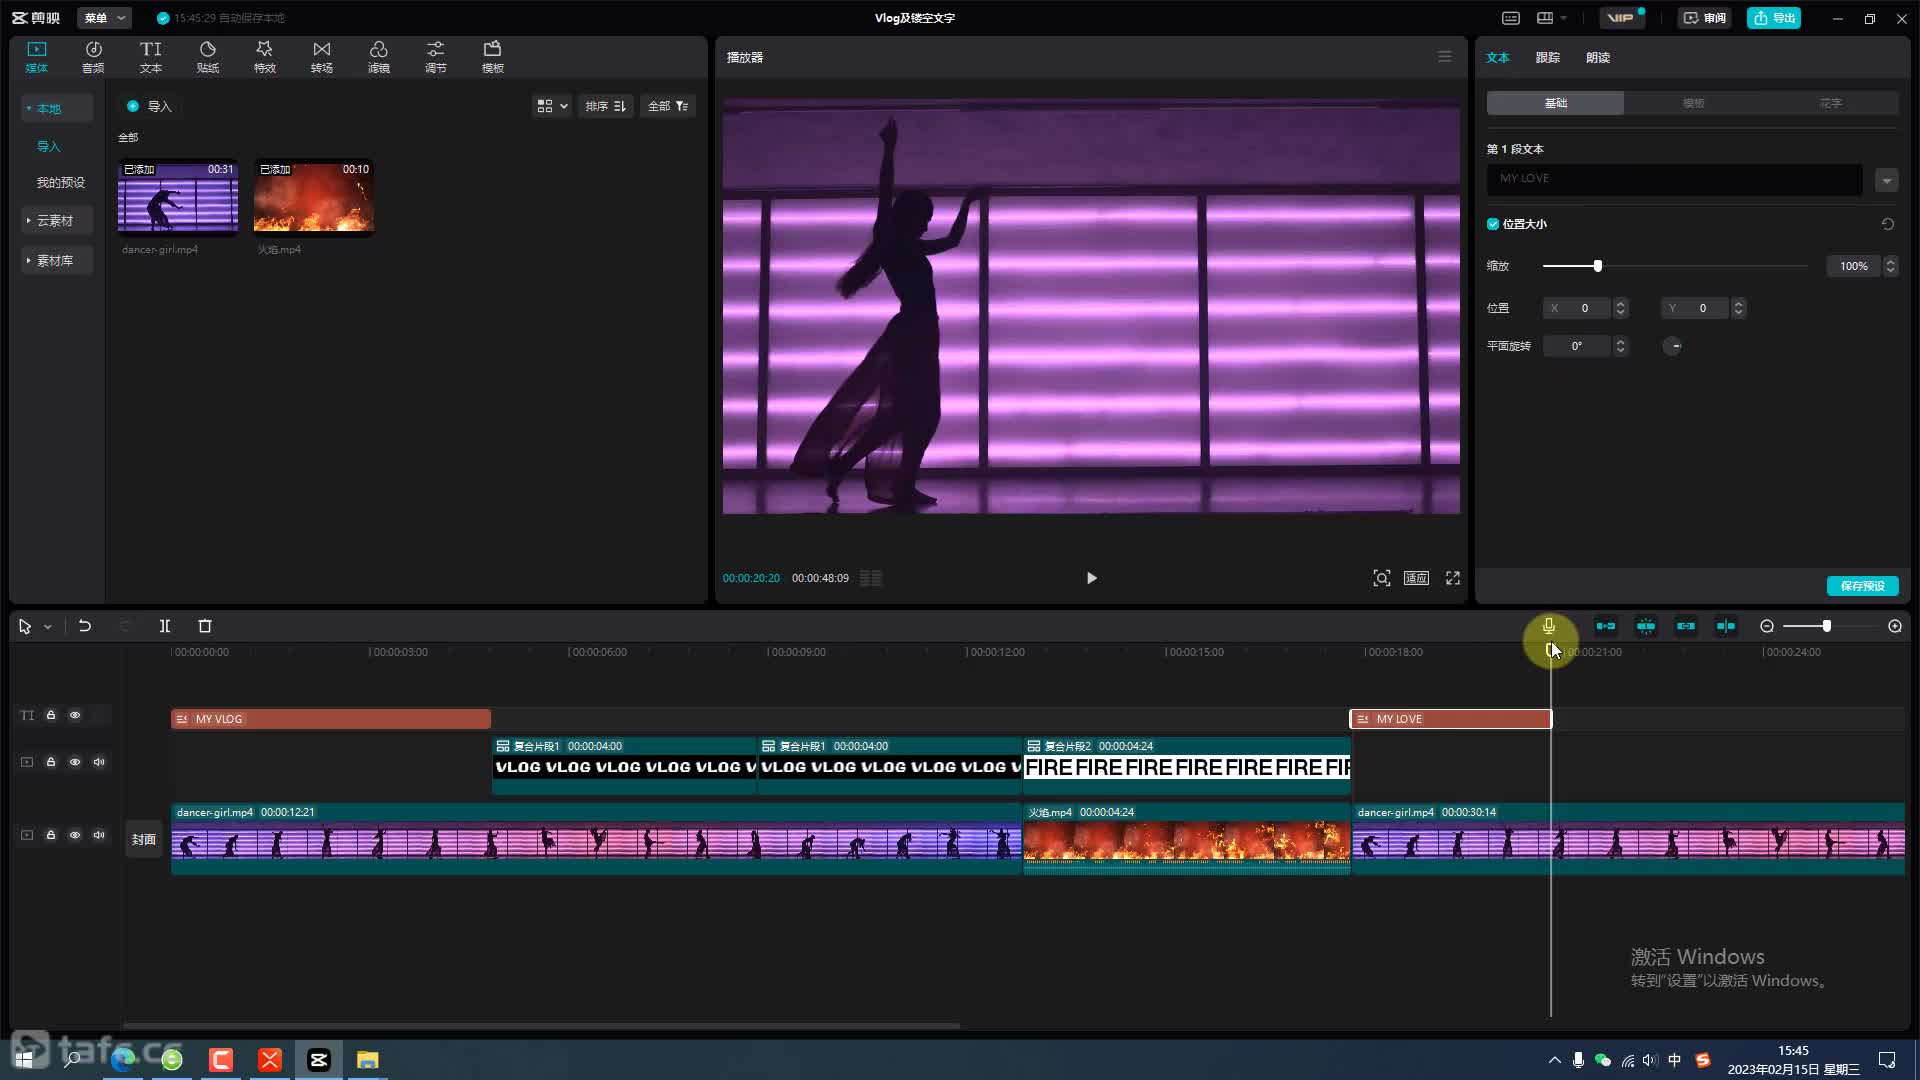
Task: Click the keyboard shortcuts icon in title bar
Action: (x=1511, y=18)
